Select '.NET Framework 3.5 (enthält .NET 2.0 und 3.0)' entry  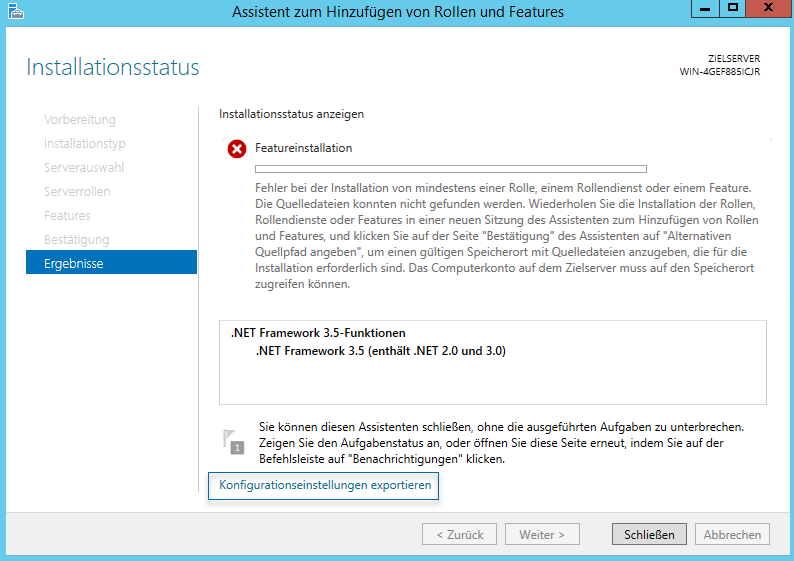coord(381,351)
